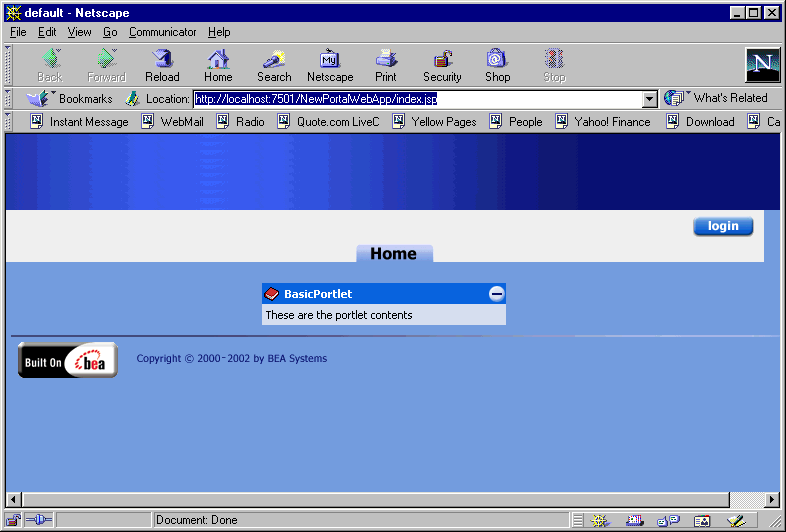Open the WebMail personal toolbar link
The width and height of the screenshot is (786, 532).
(172, 121)
